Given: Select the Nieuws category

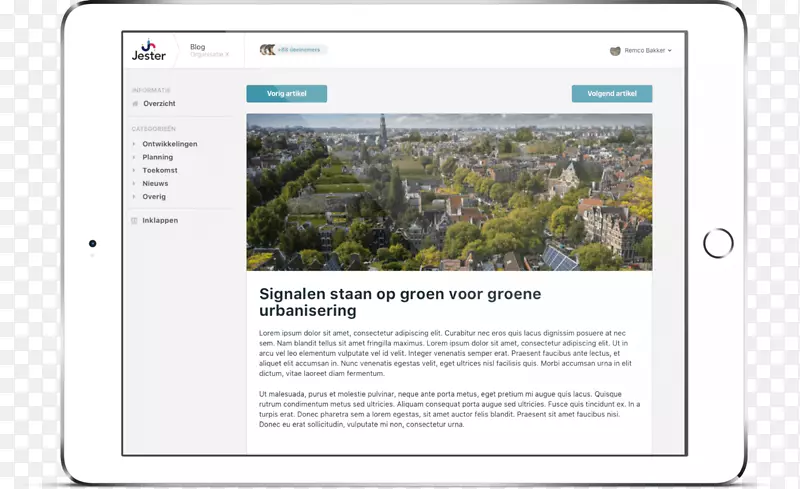Looking at the screenshot, I should click(155, 184).
